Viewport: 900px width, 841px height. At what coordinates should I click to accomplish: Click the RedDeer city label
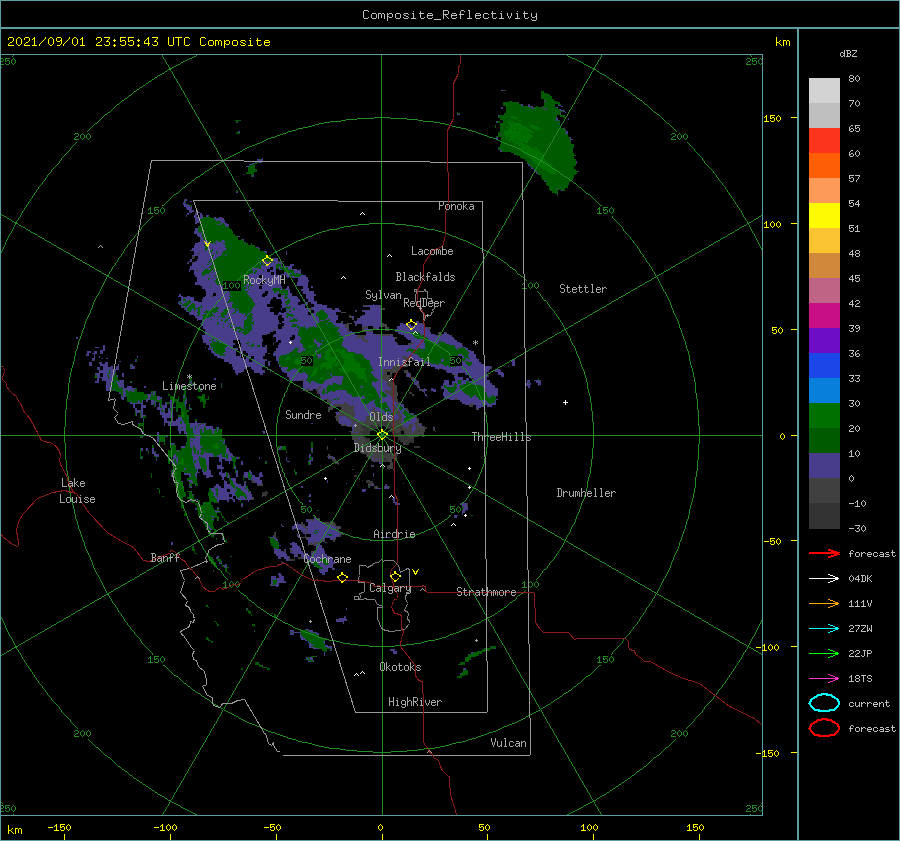pos(424,303)
